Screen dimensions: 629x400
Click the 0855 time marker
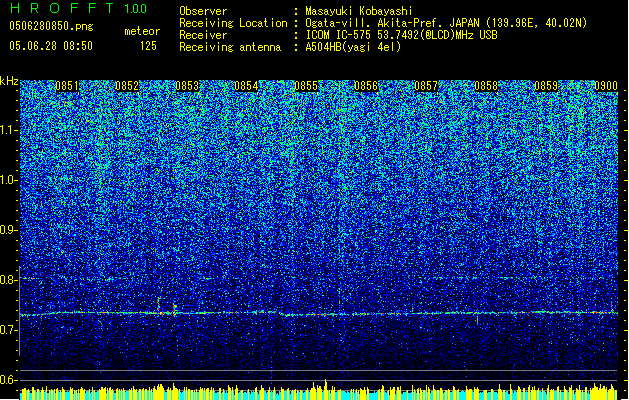(306, 86)
